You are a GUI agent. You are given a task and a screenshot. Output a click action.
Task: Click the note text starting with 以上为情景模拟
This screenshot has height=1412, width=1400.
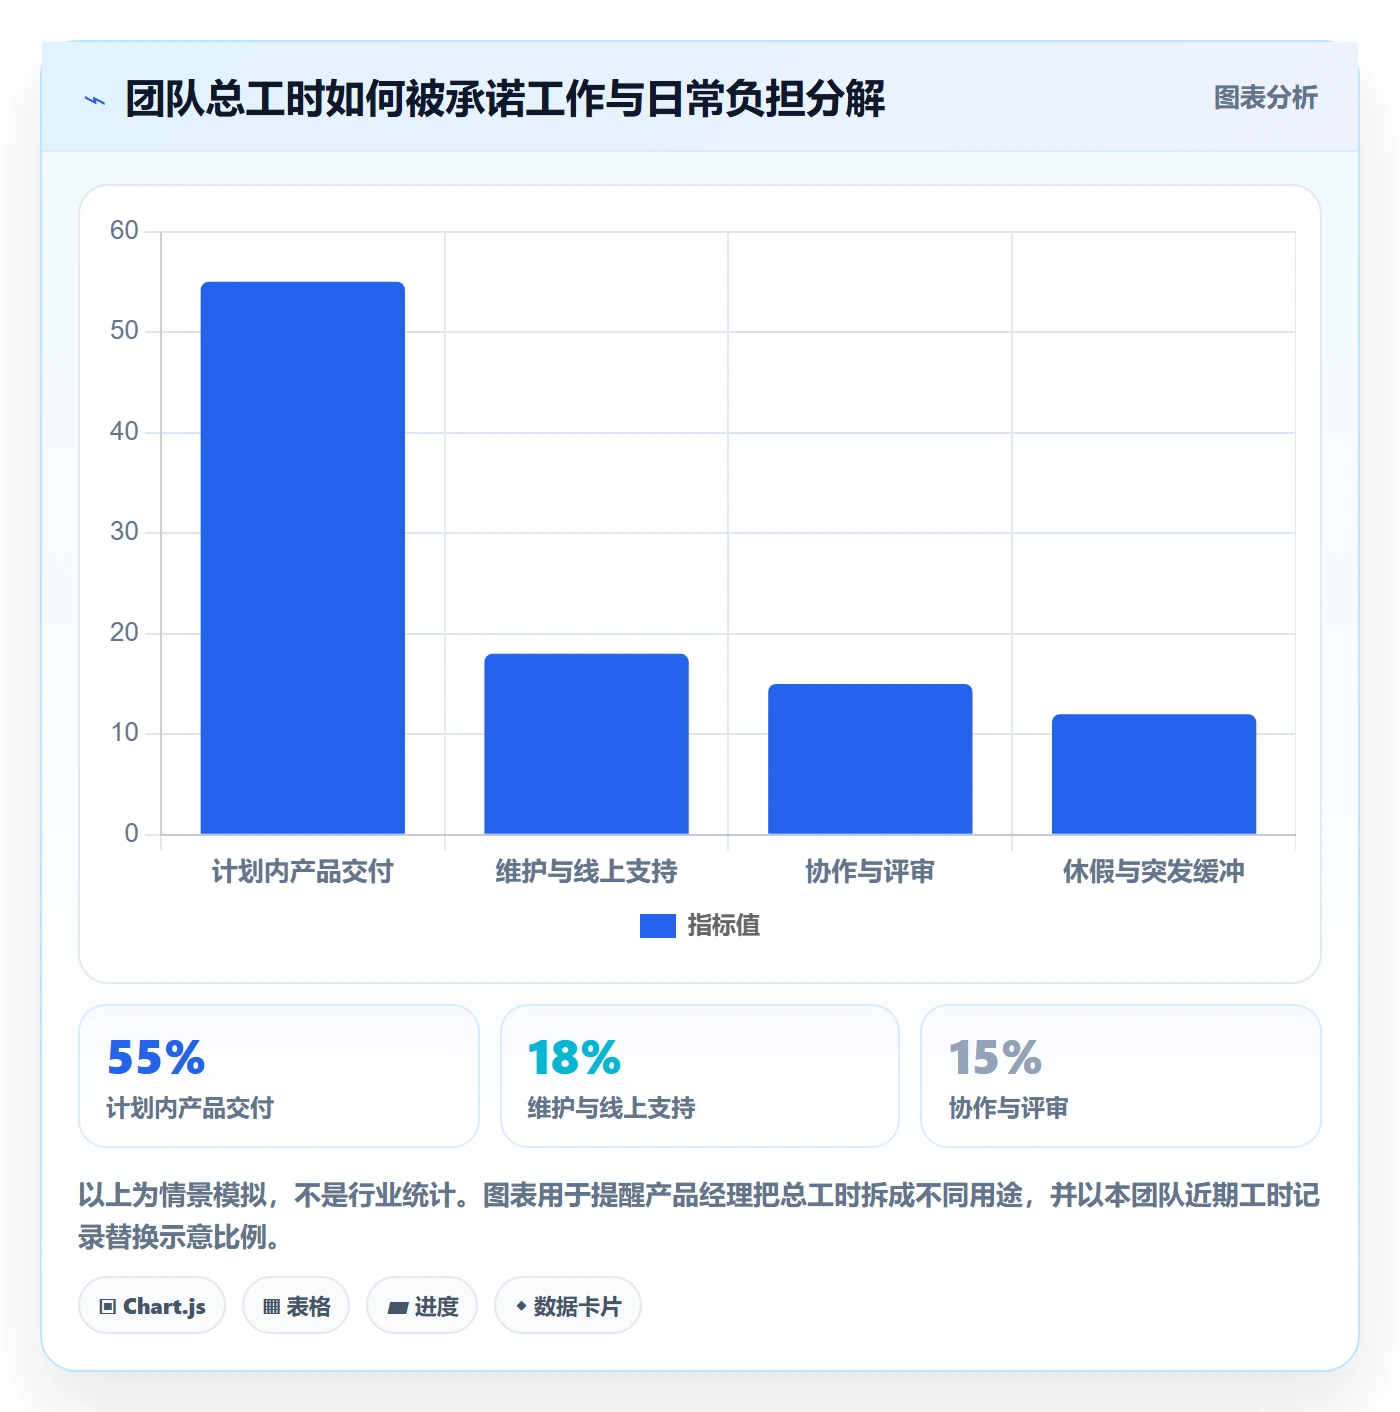tap(699, 1216)
